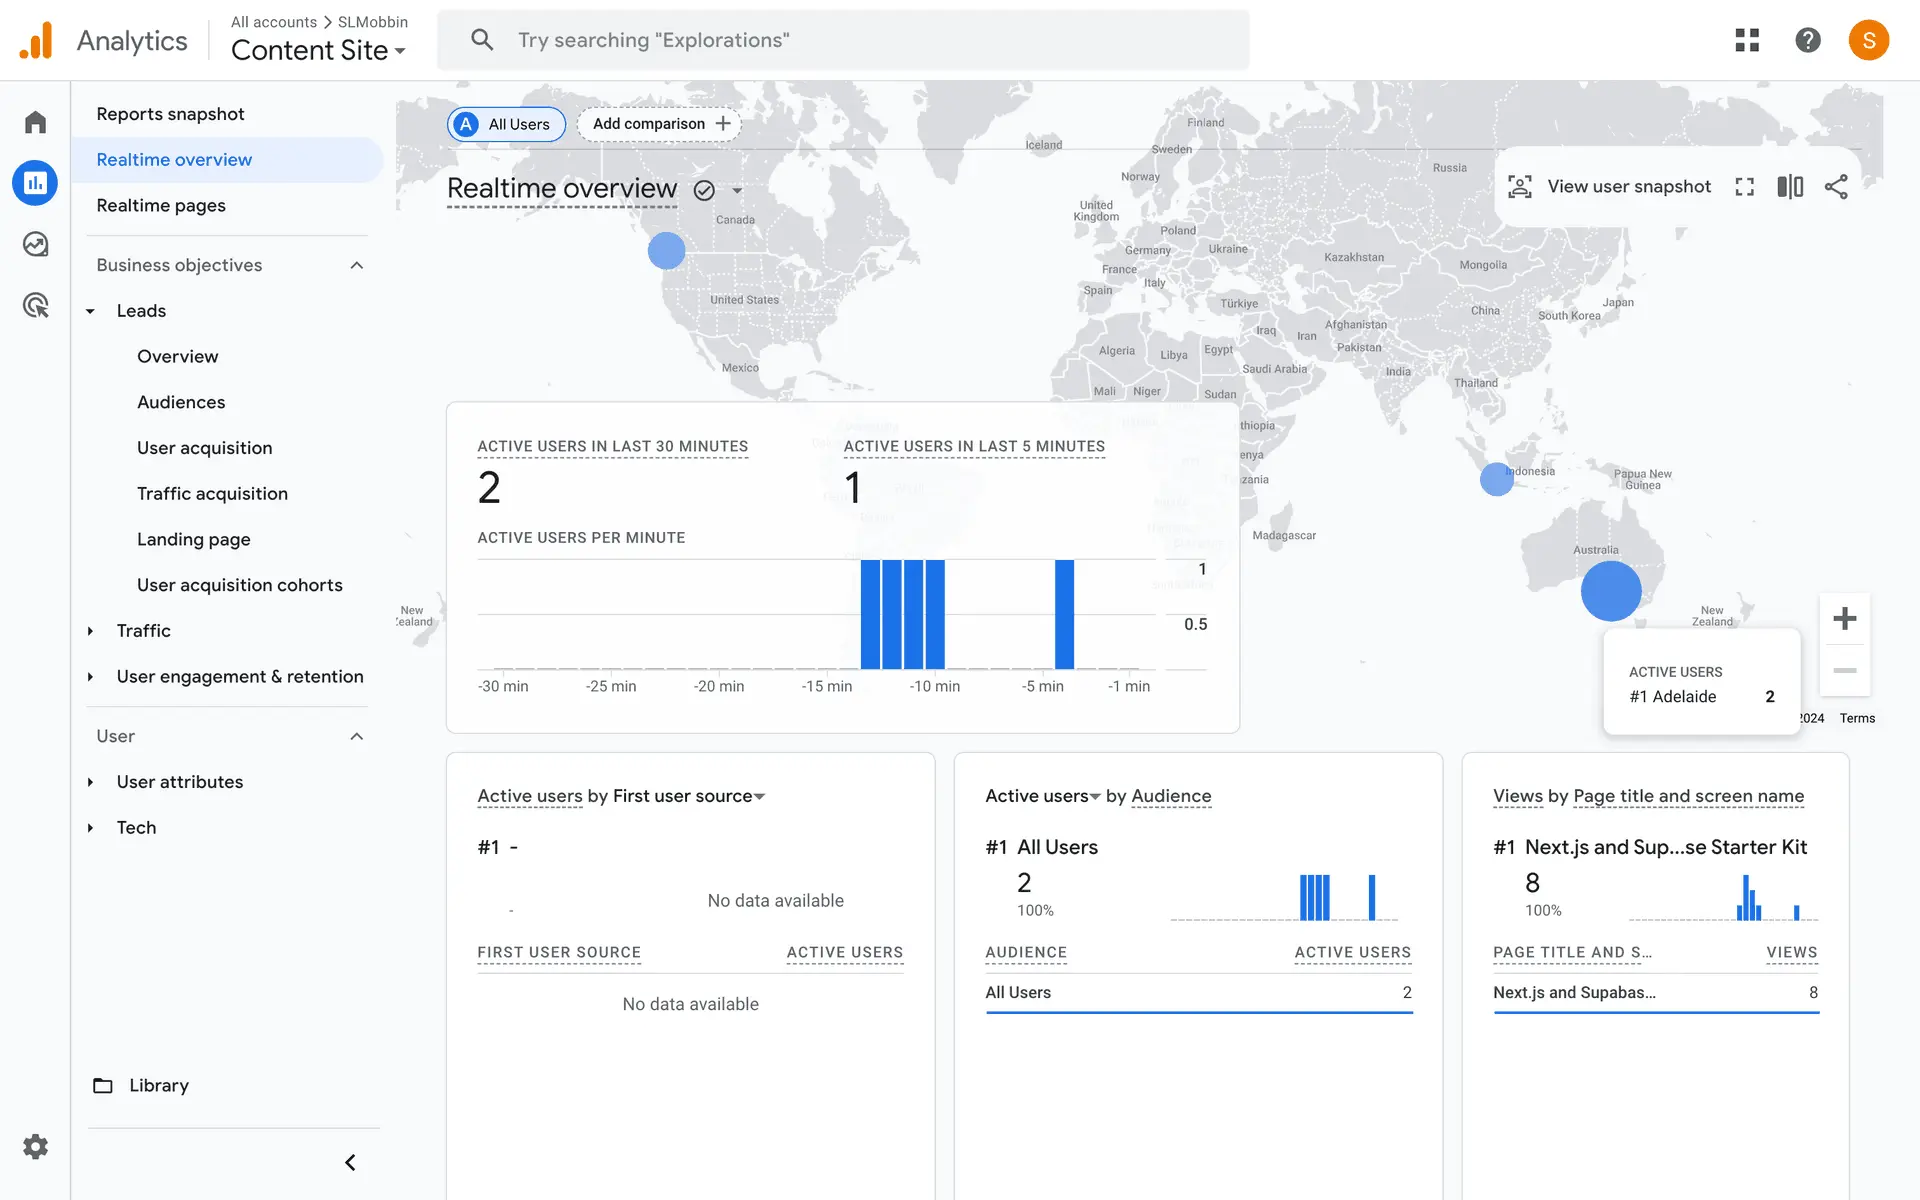This screenshot has width=1920, height=1200.
Task: Click the compare view columns icon
Action: pos(1790,187)
